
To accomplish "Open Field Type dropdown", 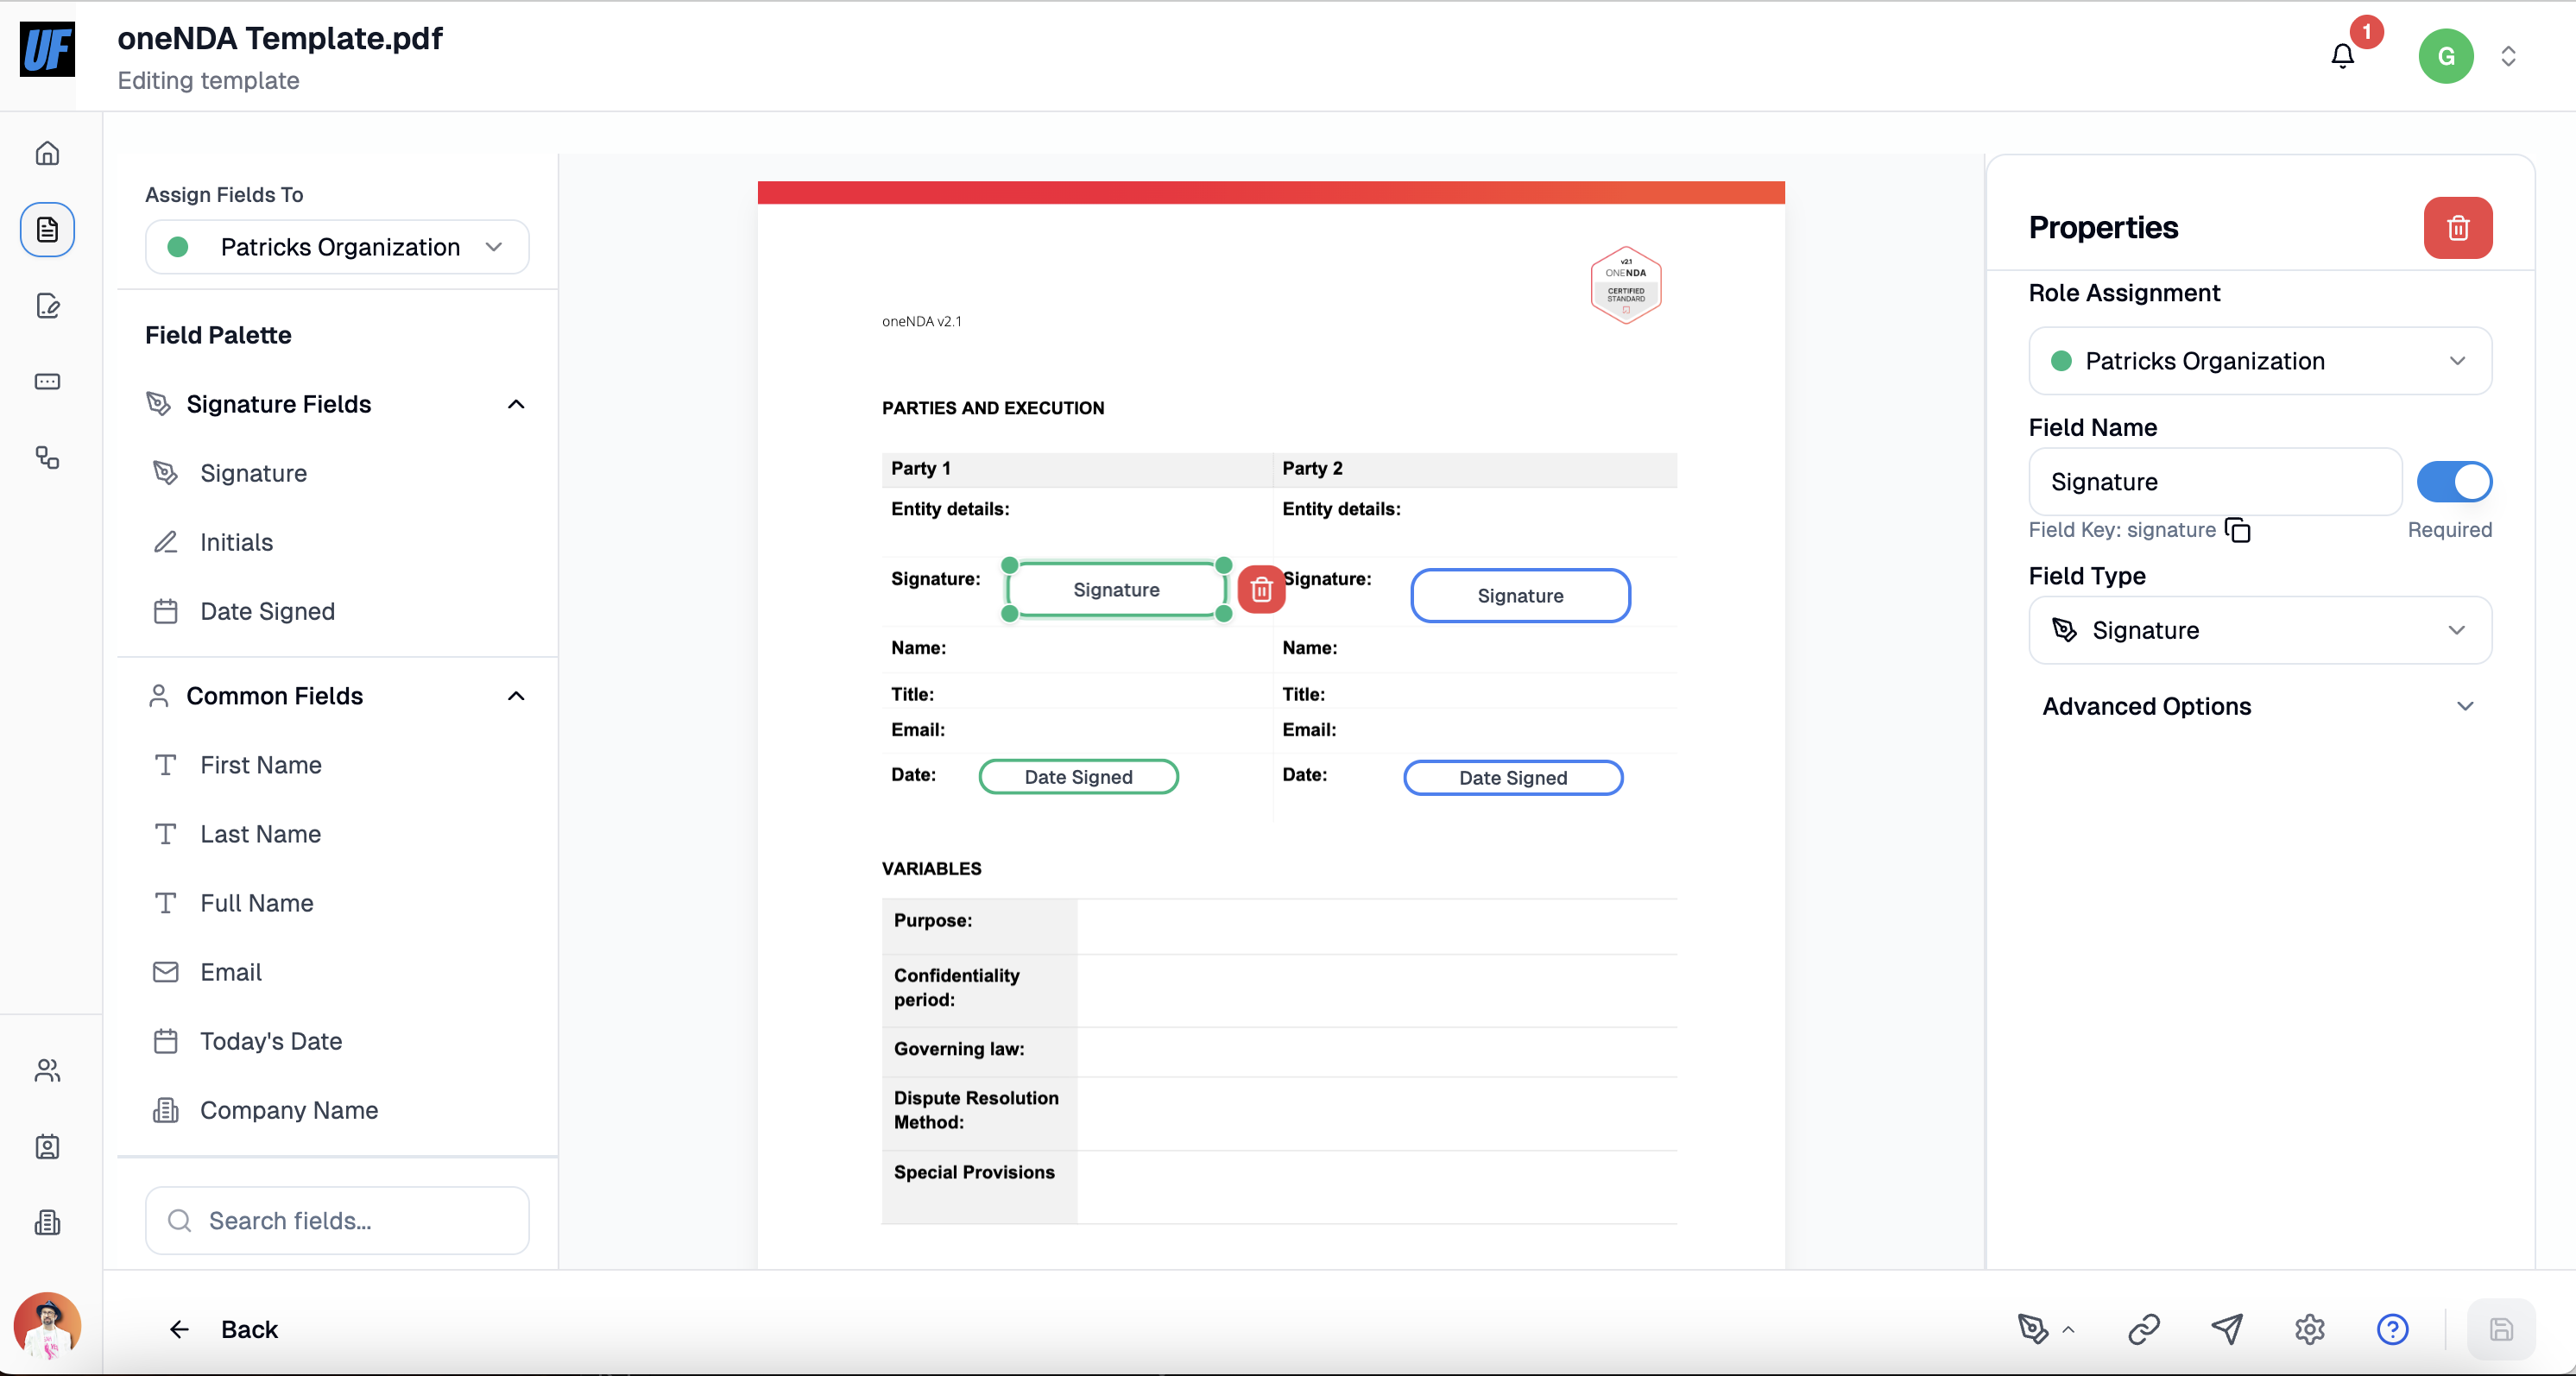I will click(2260, 630).
